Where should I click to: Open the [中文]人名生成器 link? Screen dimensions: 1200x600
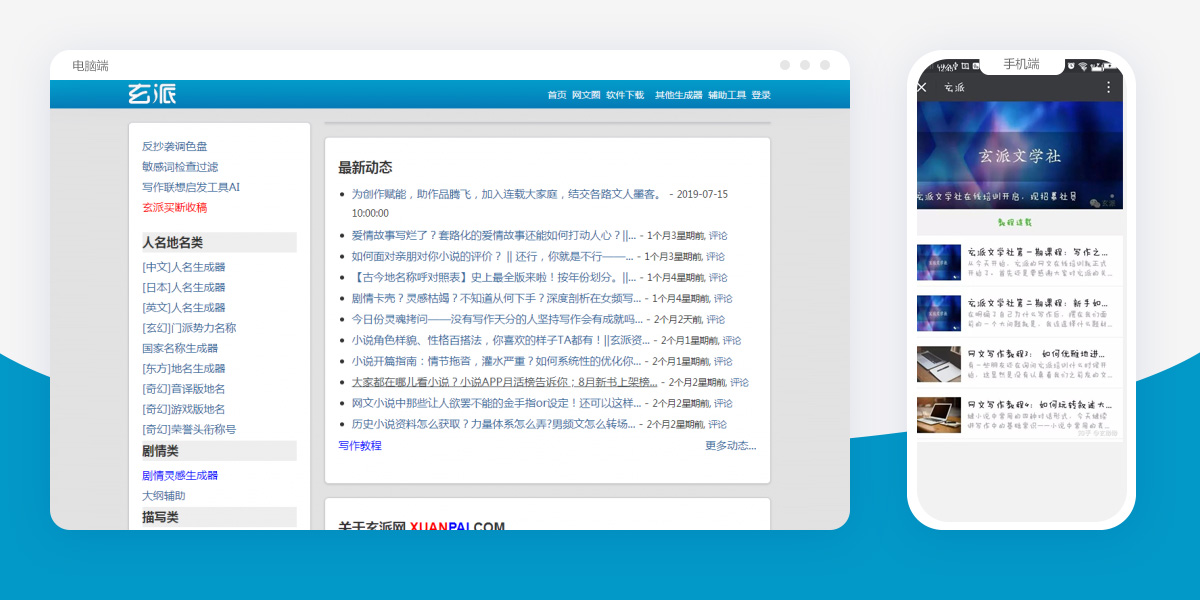click(x=184, y=267)
